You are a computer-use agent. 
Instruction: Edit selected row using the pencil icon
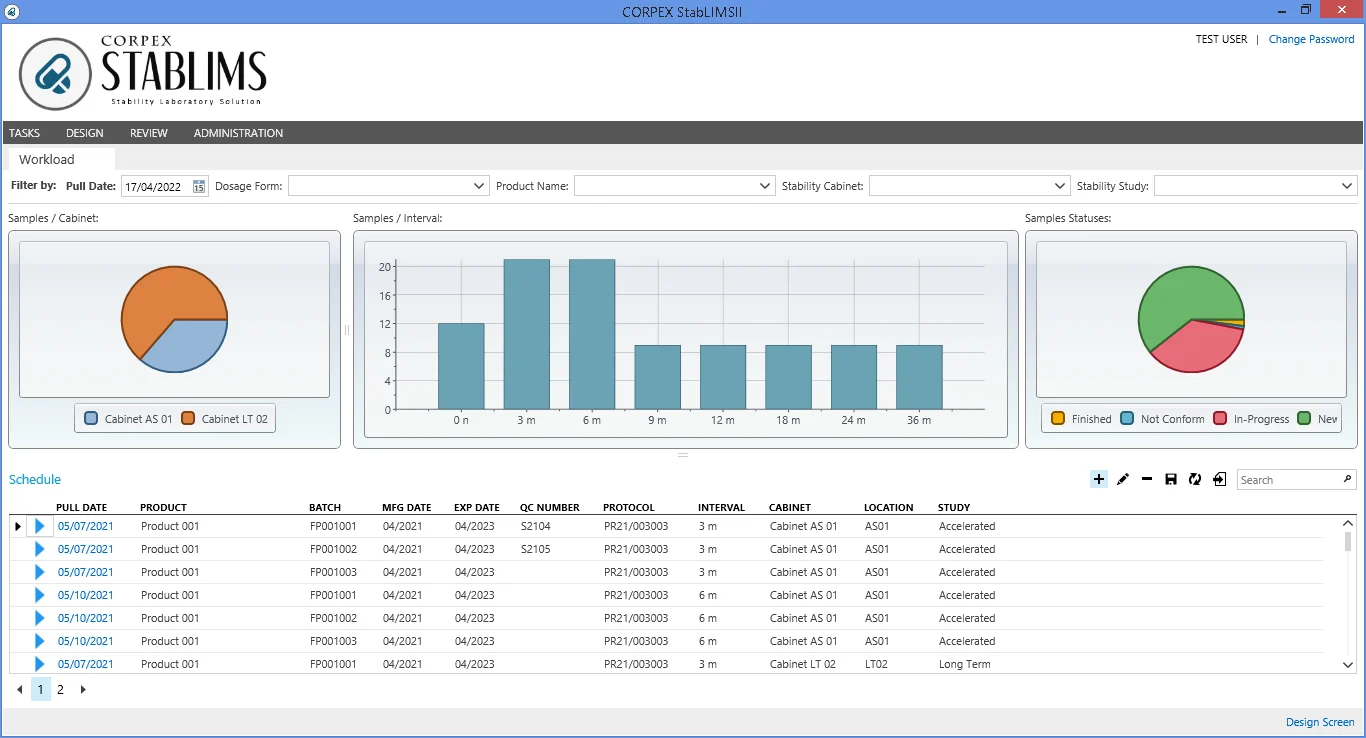coord(1123,479)
